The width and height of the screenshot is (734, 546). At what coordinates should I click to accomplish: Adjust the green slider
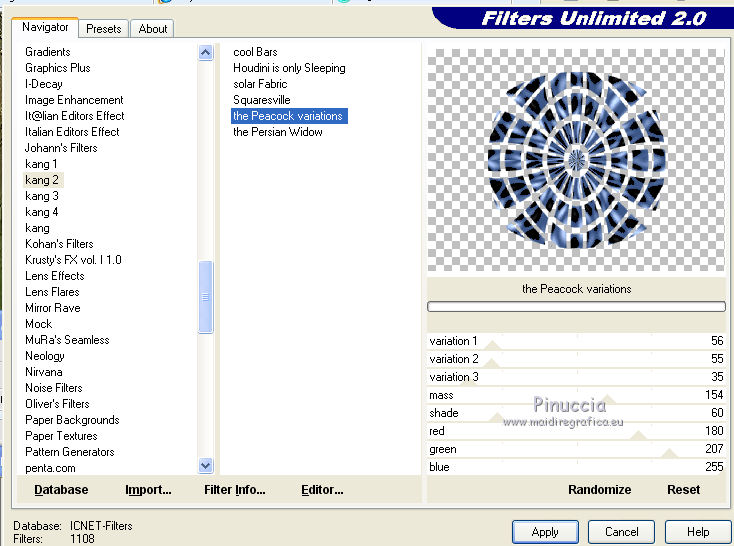[x=576, y=449]
